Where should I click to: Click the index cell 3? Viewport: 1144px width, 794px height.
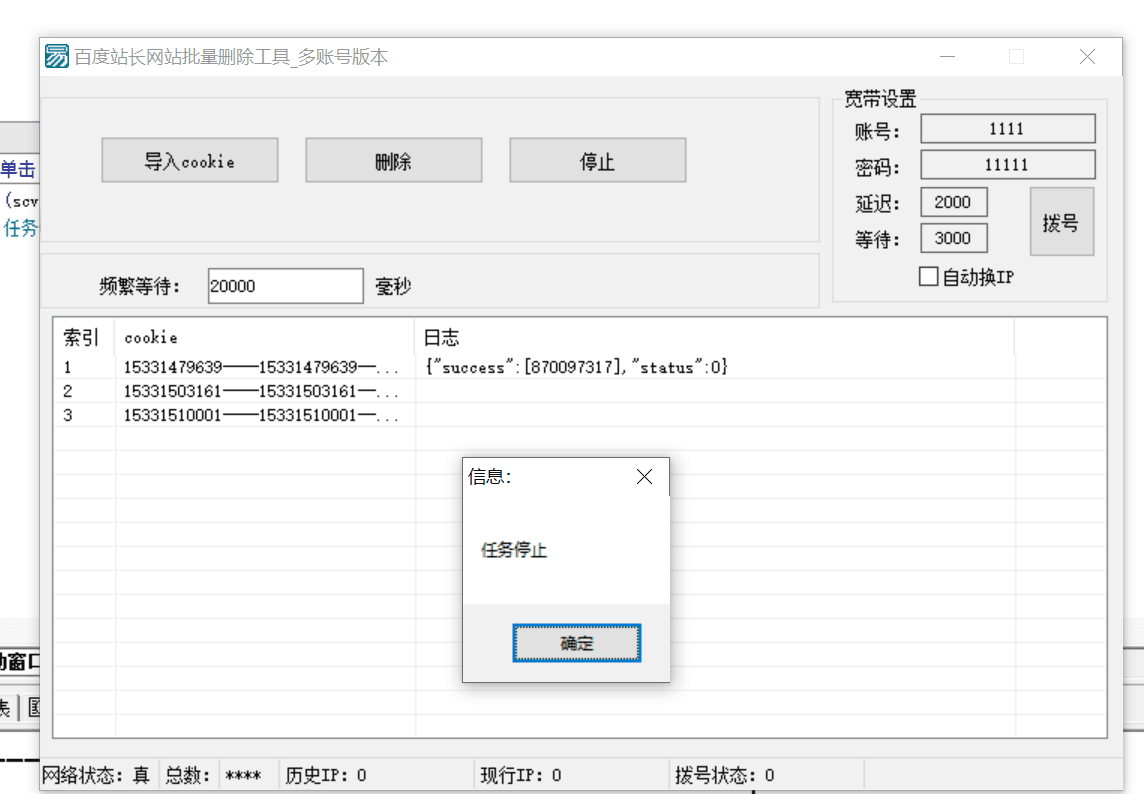click(68, 415)
